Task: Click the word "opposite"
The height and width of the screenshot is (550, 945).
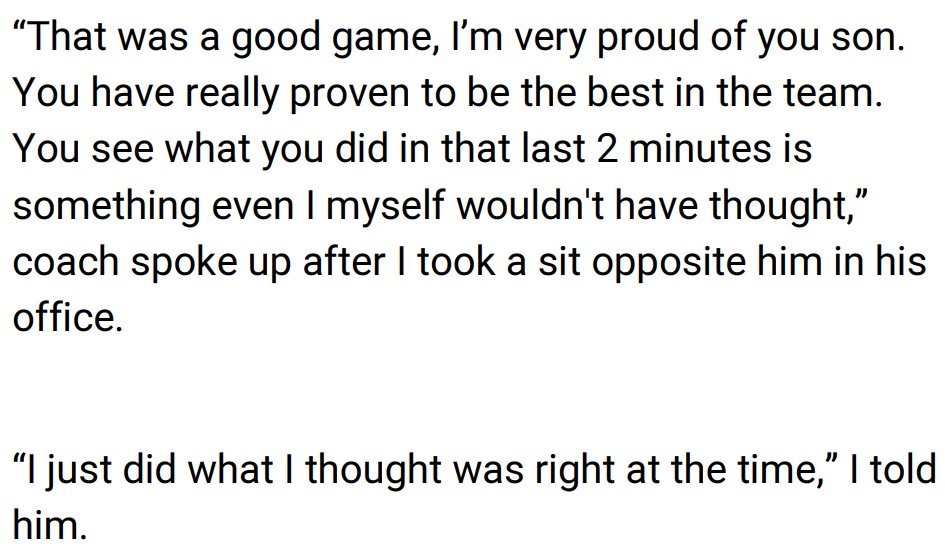Action: [655, 262]
